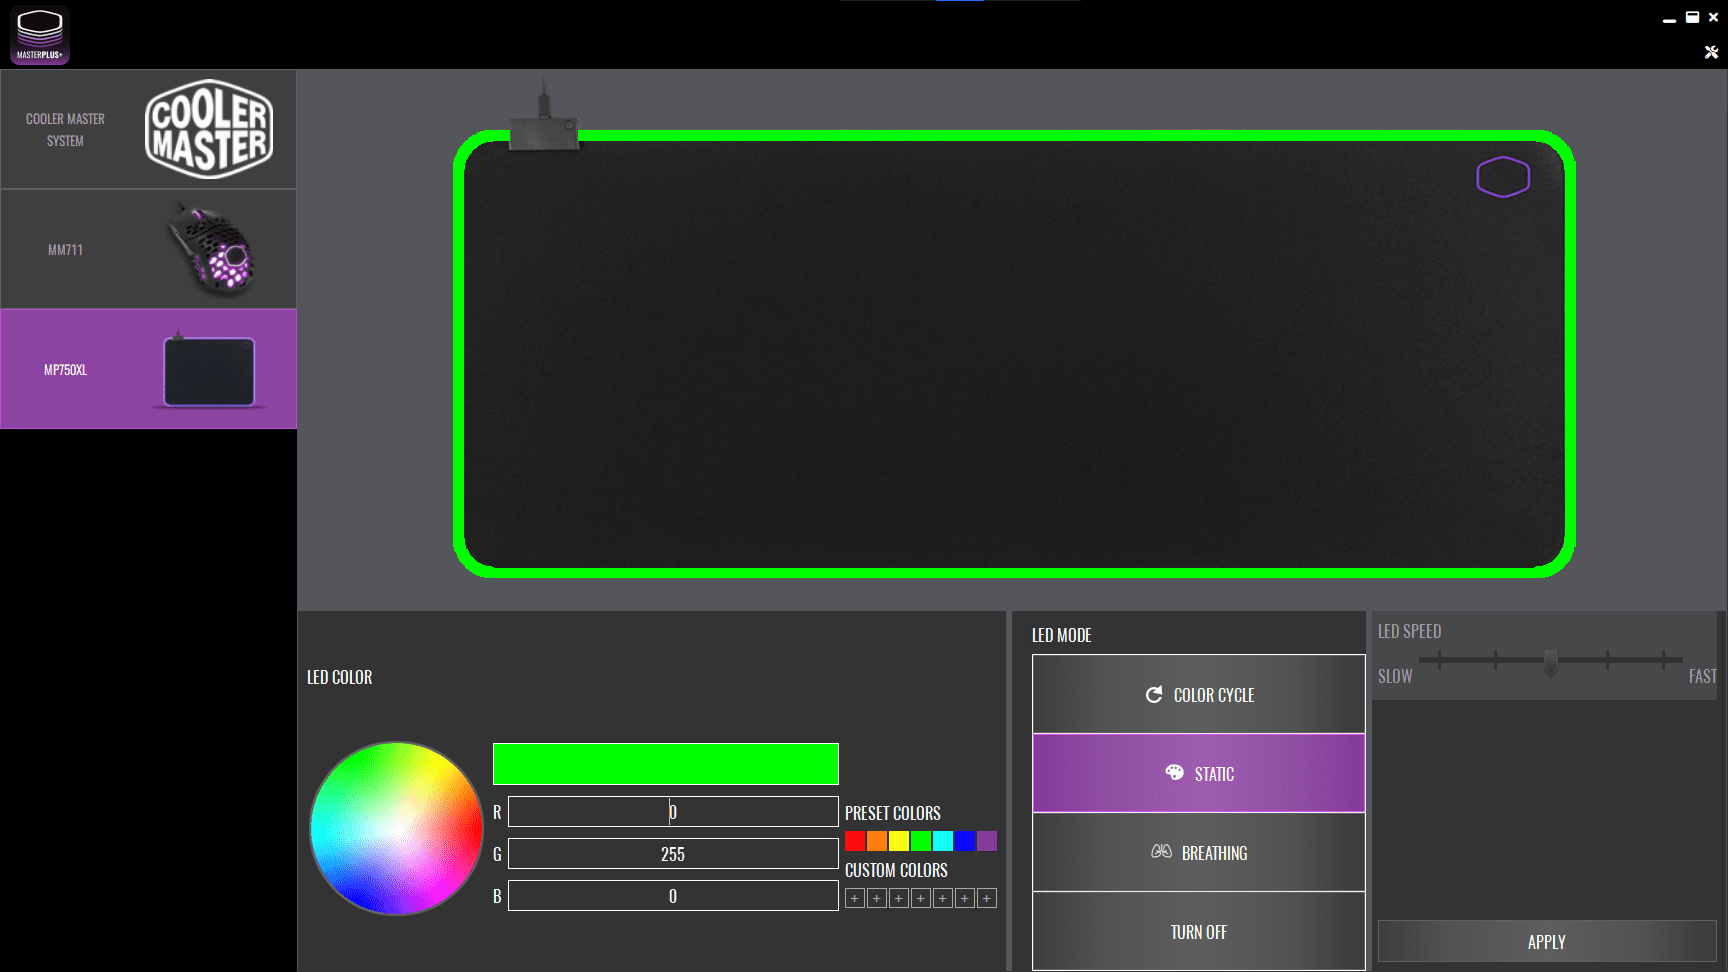This screenshot has width=1728, height=972.
Task: Choose the orange preset color
Action: pos(877,841)
